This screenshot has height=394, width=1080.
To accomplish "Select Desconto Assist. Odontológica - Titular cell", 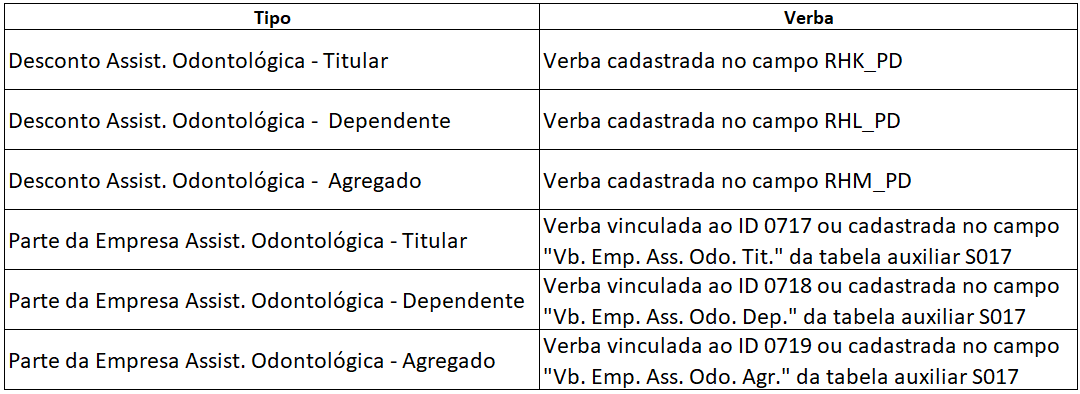I will 272,59.
